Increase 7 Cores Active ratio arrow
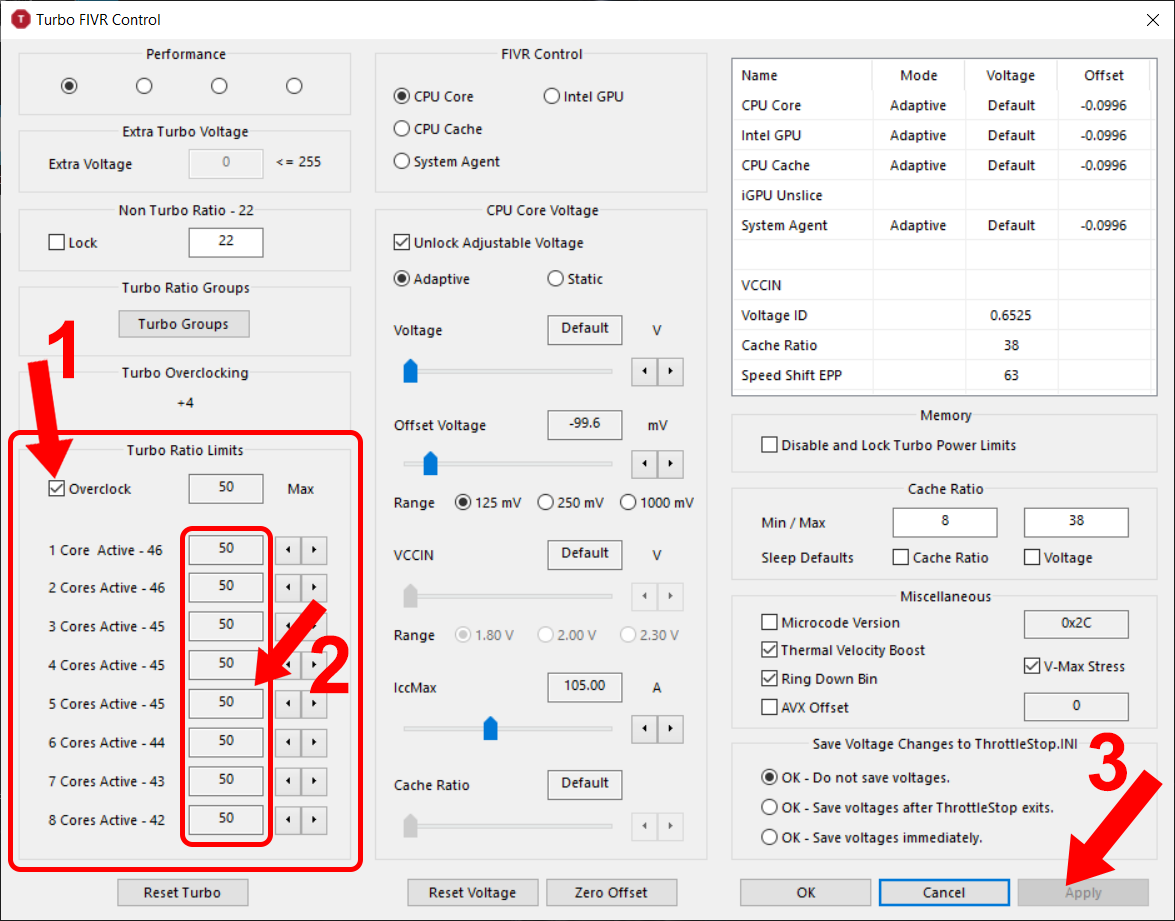Screen dimensions: 1175x921 pos(314,781)
